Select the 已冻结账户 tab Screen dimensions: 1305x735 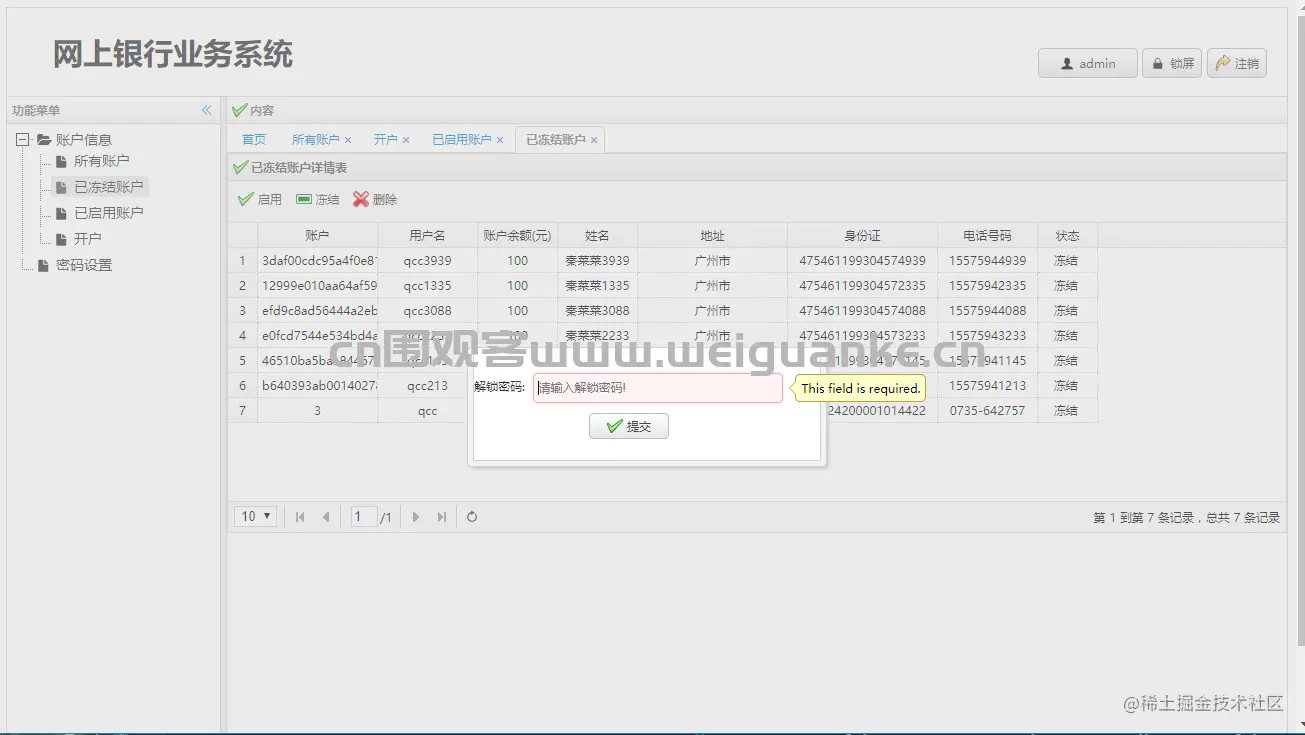[x=555, y=140]
